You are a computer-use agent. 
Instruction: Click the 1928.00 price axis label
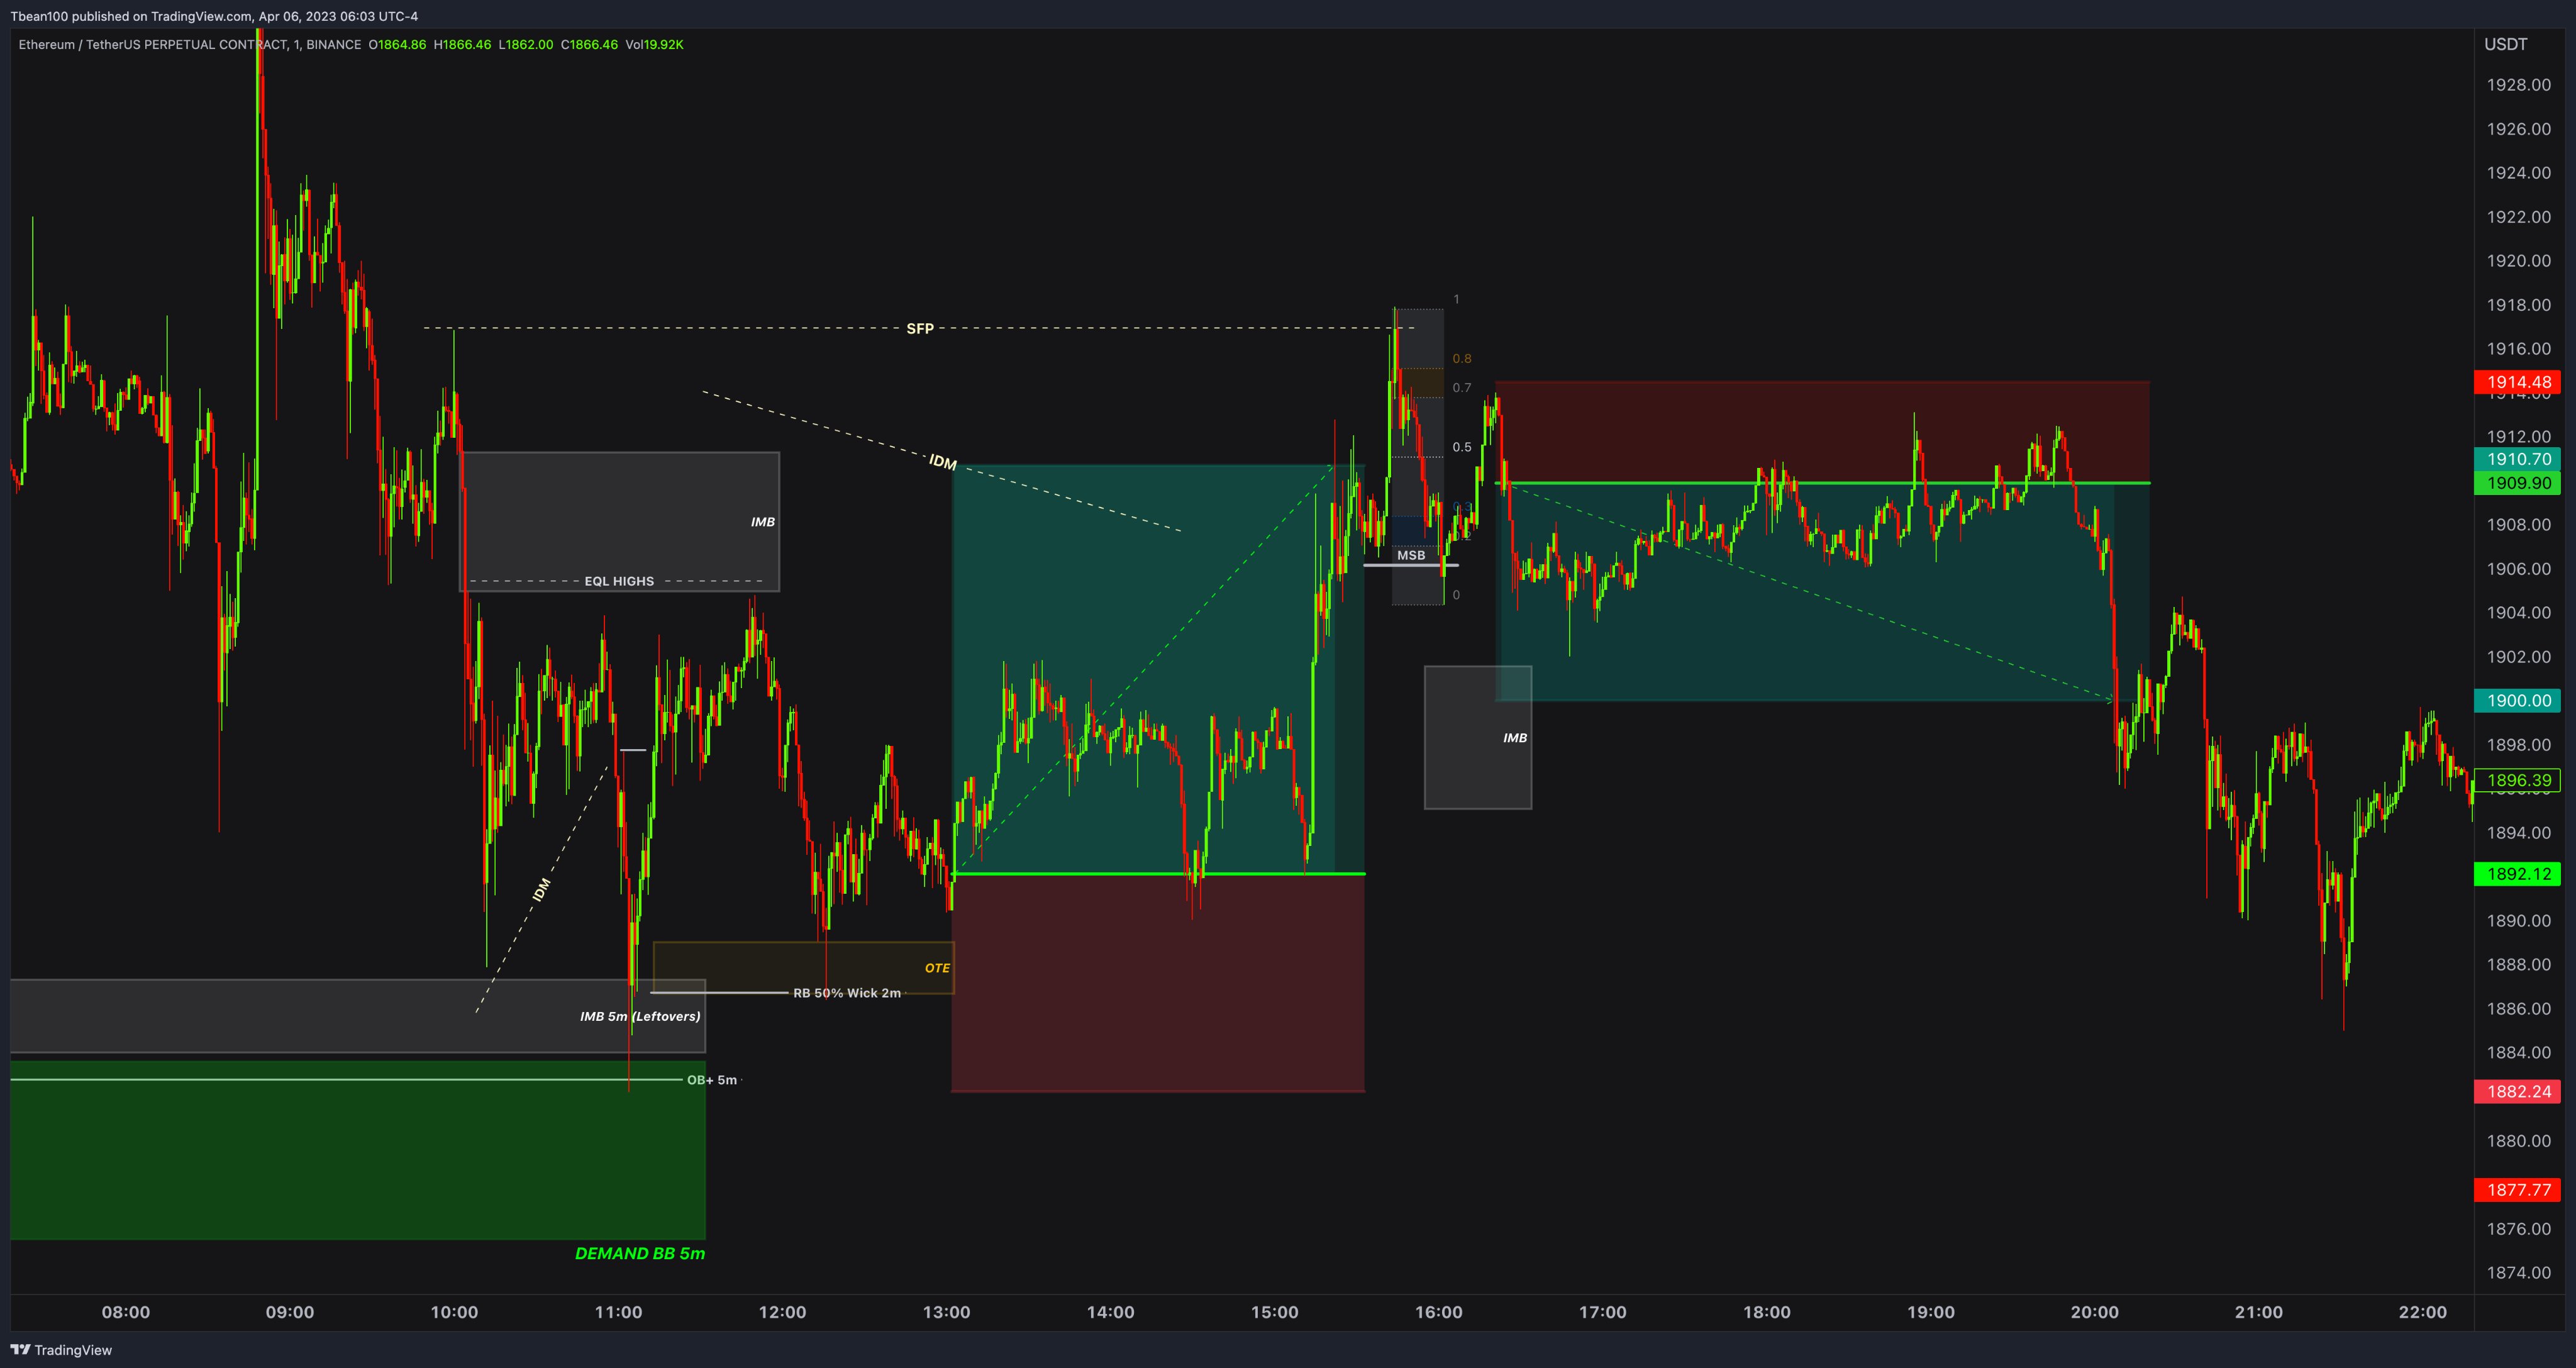click(x=2518, y=85)
